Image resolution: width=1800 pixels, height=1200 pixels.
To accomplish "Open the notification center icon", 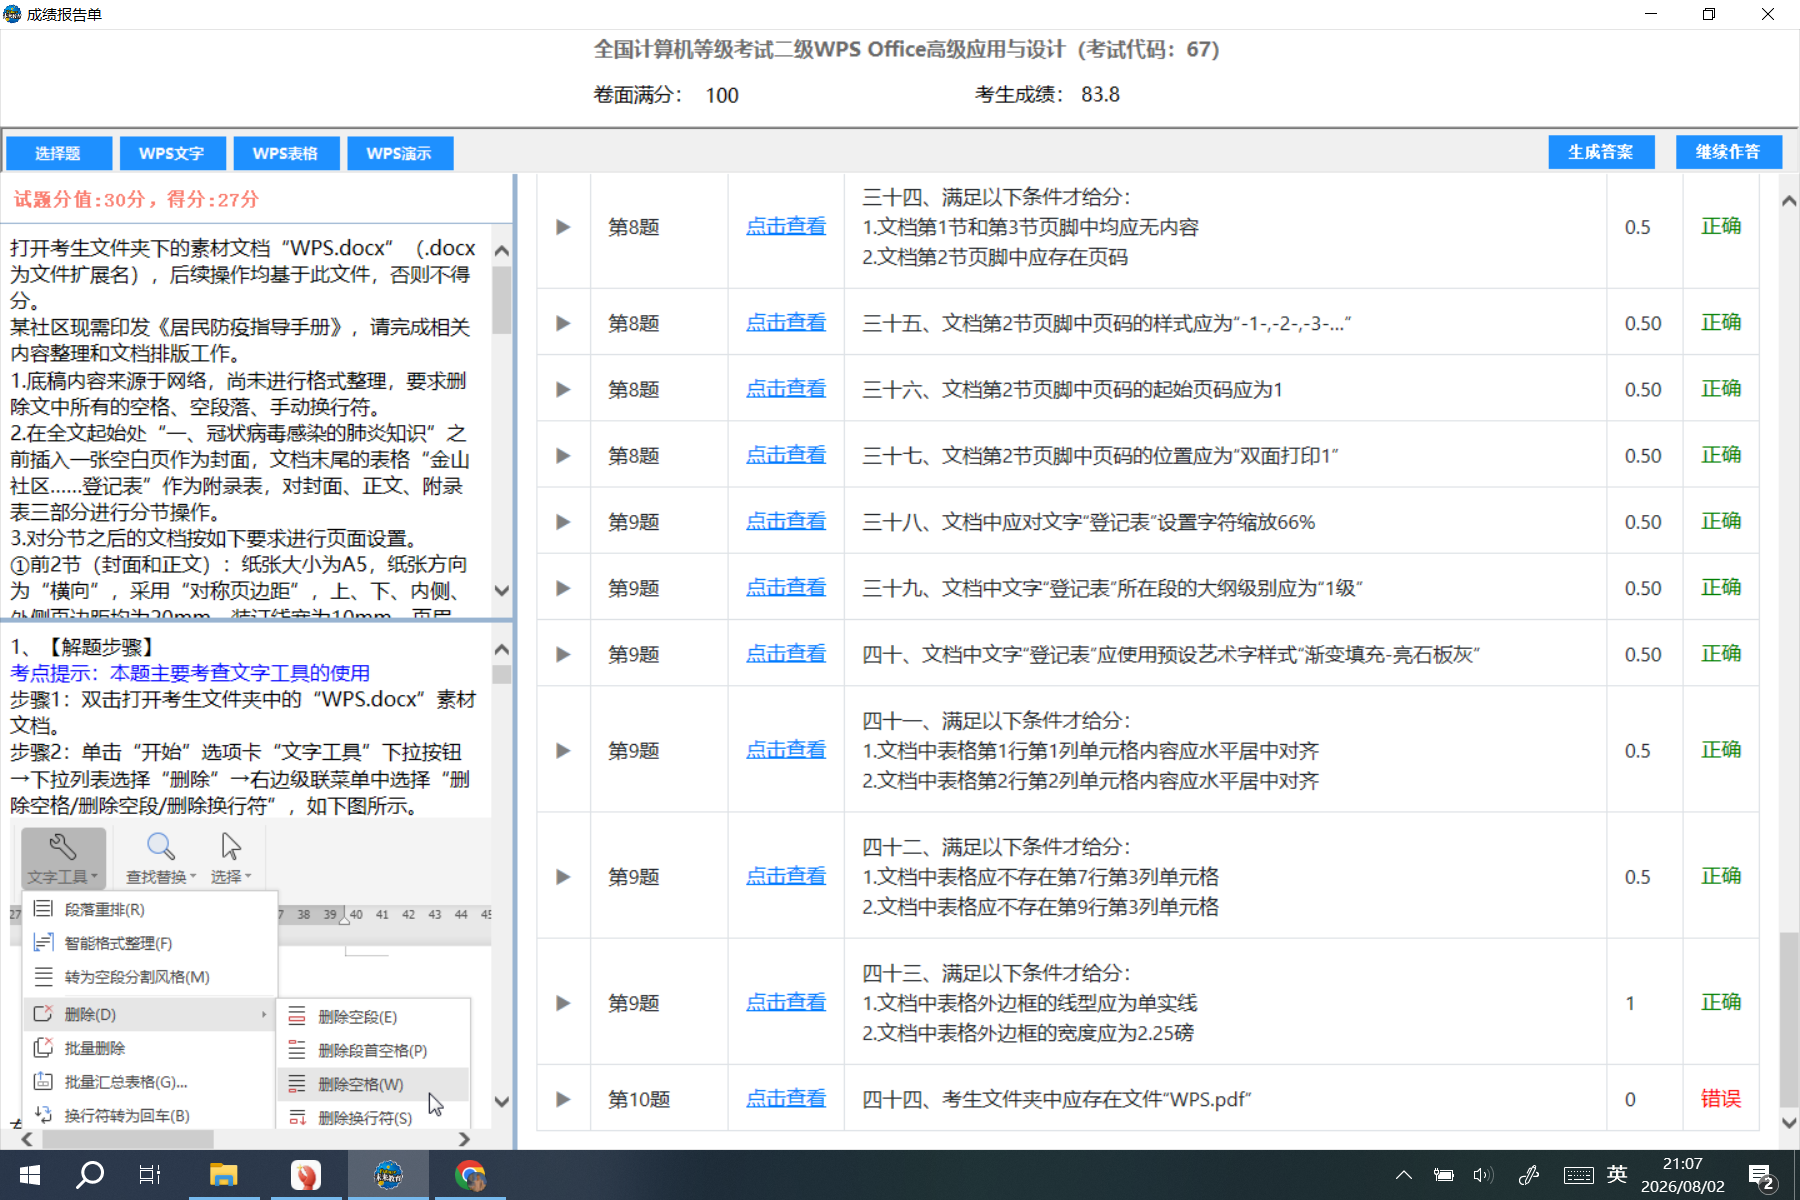I will coord(1761,1176).
